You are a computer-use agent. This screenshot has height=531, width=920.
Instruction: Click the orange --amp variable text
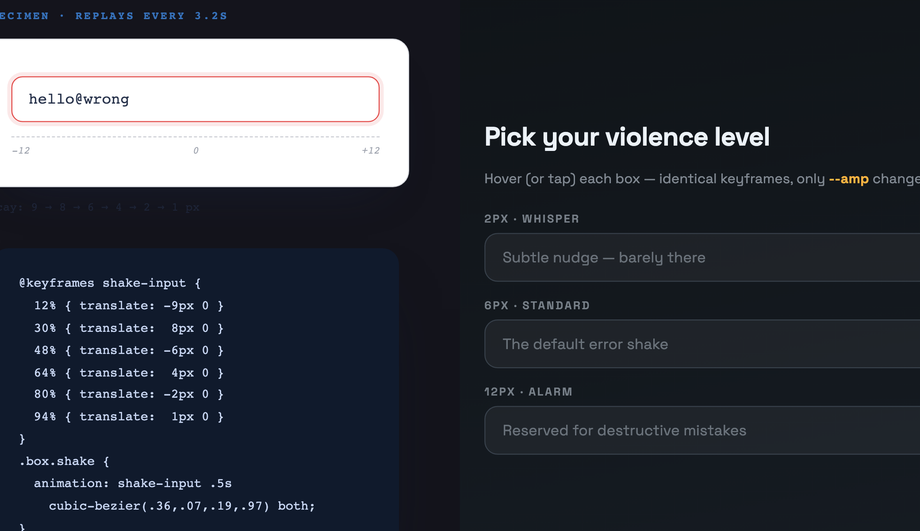click(x=848, y=179)
